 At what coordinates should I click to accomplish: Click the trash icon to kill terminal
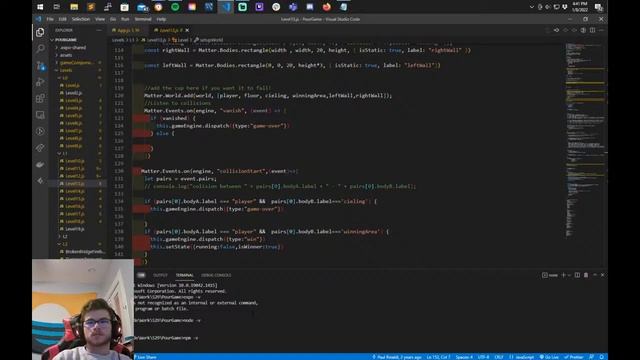point(586,275)
